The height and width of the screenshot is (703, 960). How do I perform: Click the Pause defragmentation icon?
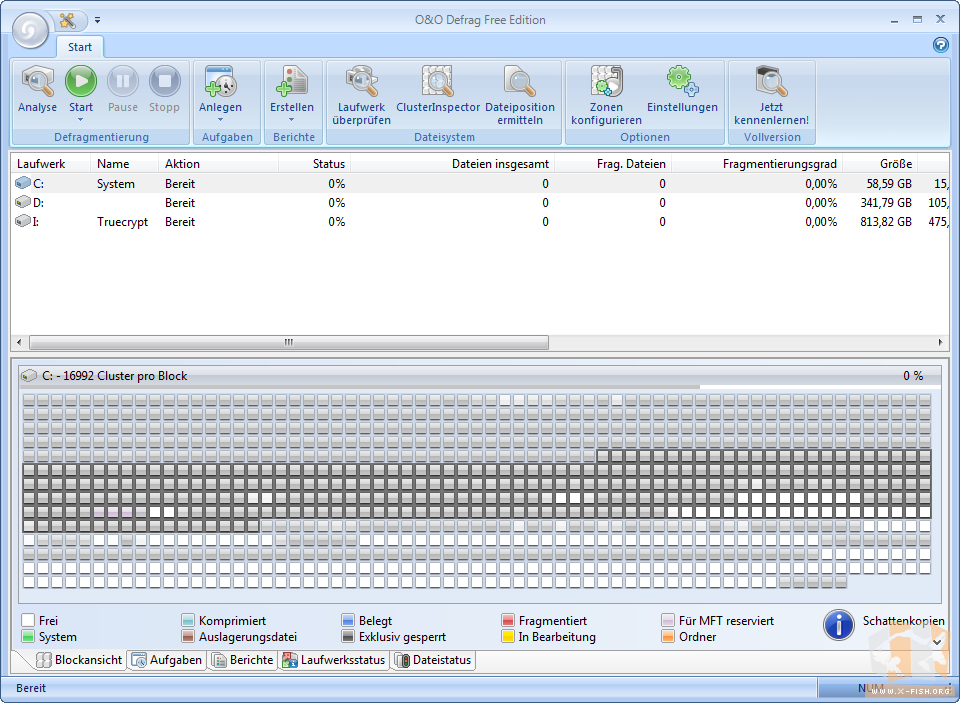[122, 81]
